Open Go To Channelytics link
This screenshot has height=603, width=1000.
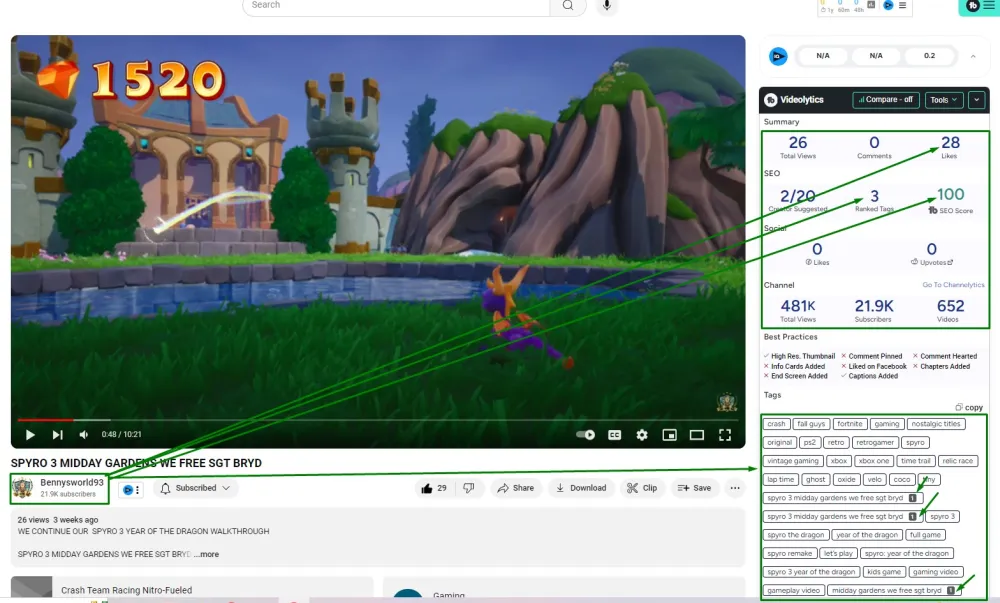pyautogui.click(x=953, y=285)
